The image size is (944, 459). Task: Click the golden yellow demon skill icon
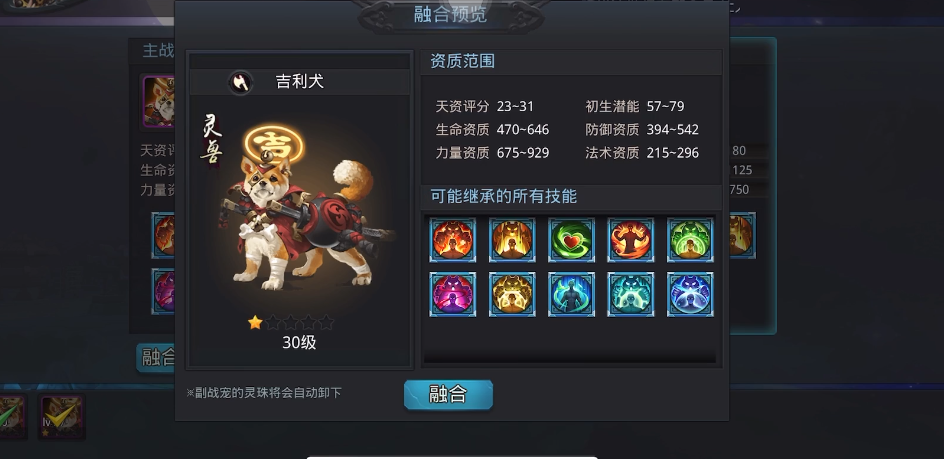click(512, 294)
